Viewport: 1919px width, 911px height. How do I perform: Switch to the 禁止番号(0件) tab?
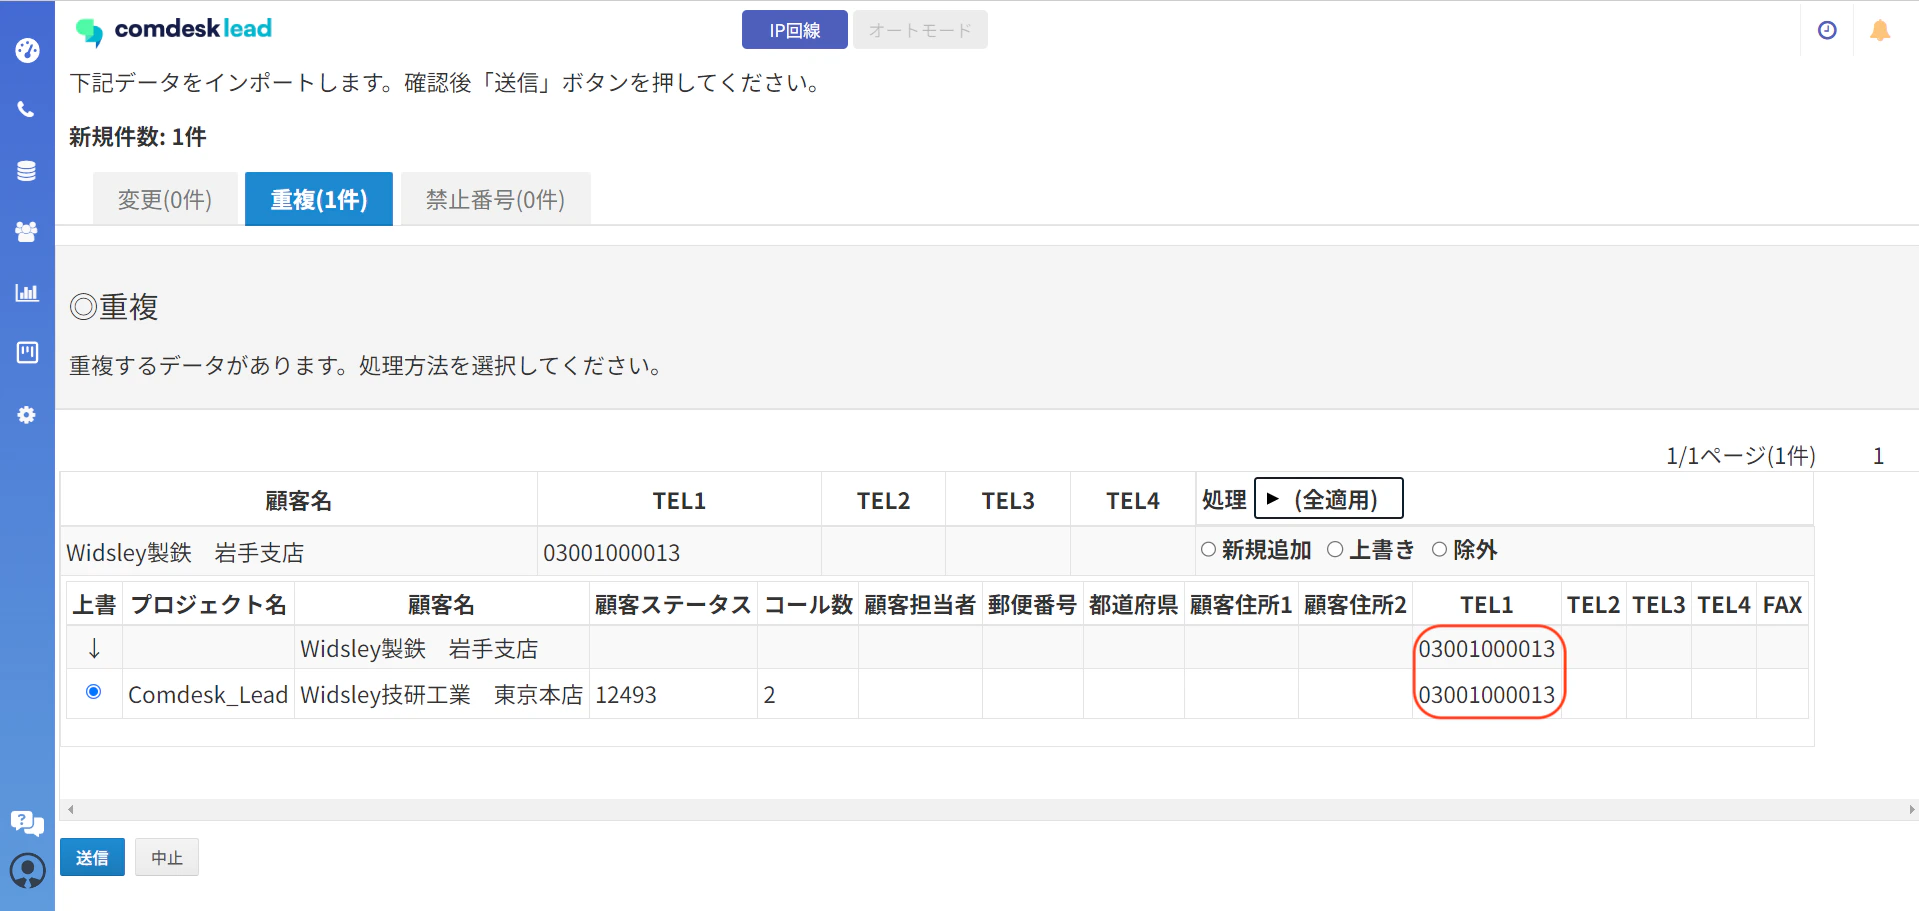point(496,199)
